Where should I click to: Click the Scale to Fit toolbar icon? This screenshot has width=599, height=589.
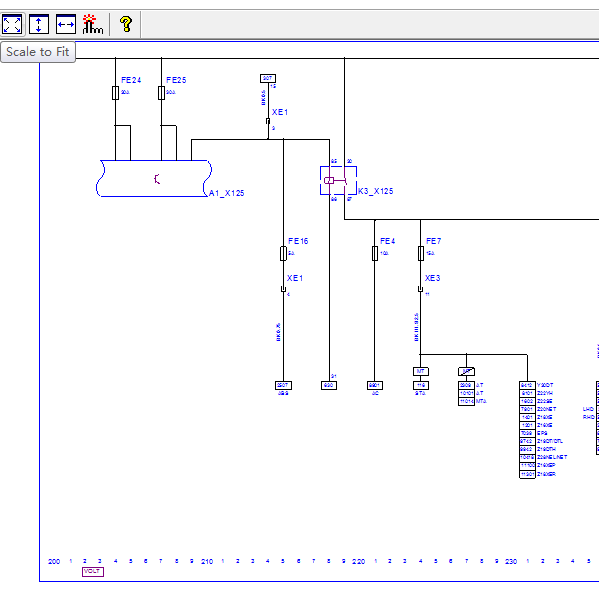(12, 25)
